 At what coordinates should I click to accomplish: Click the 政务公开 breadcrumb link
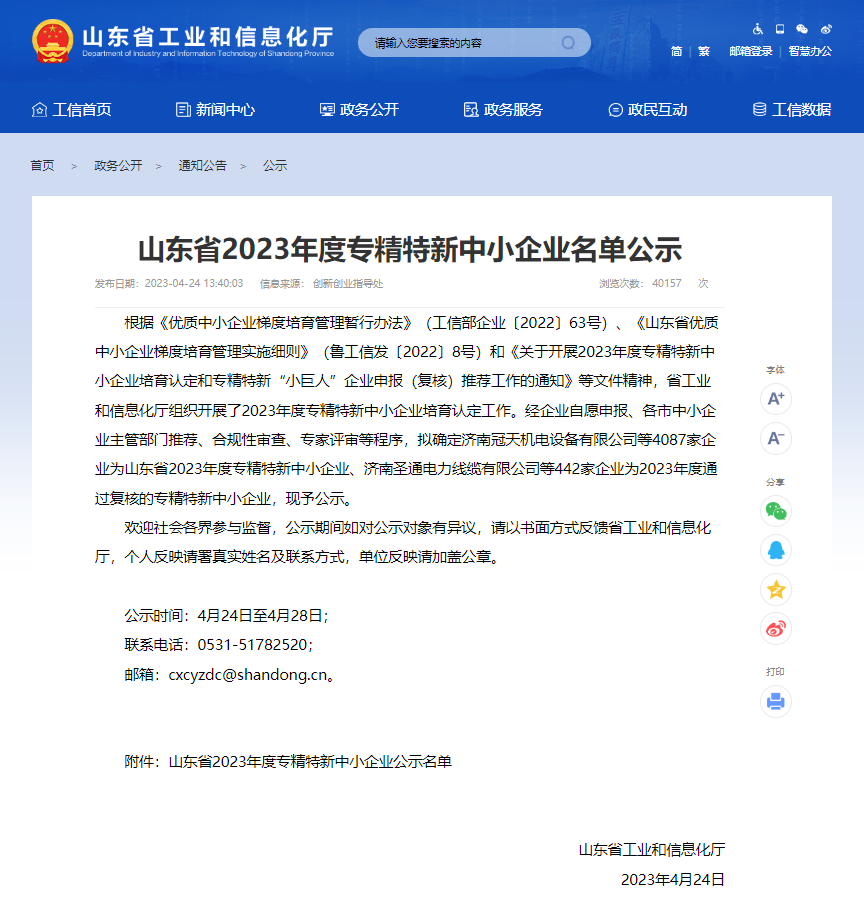(x=118, y=166)
